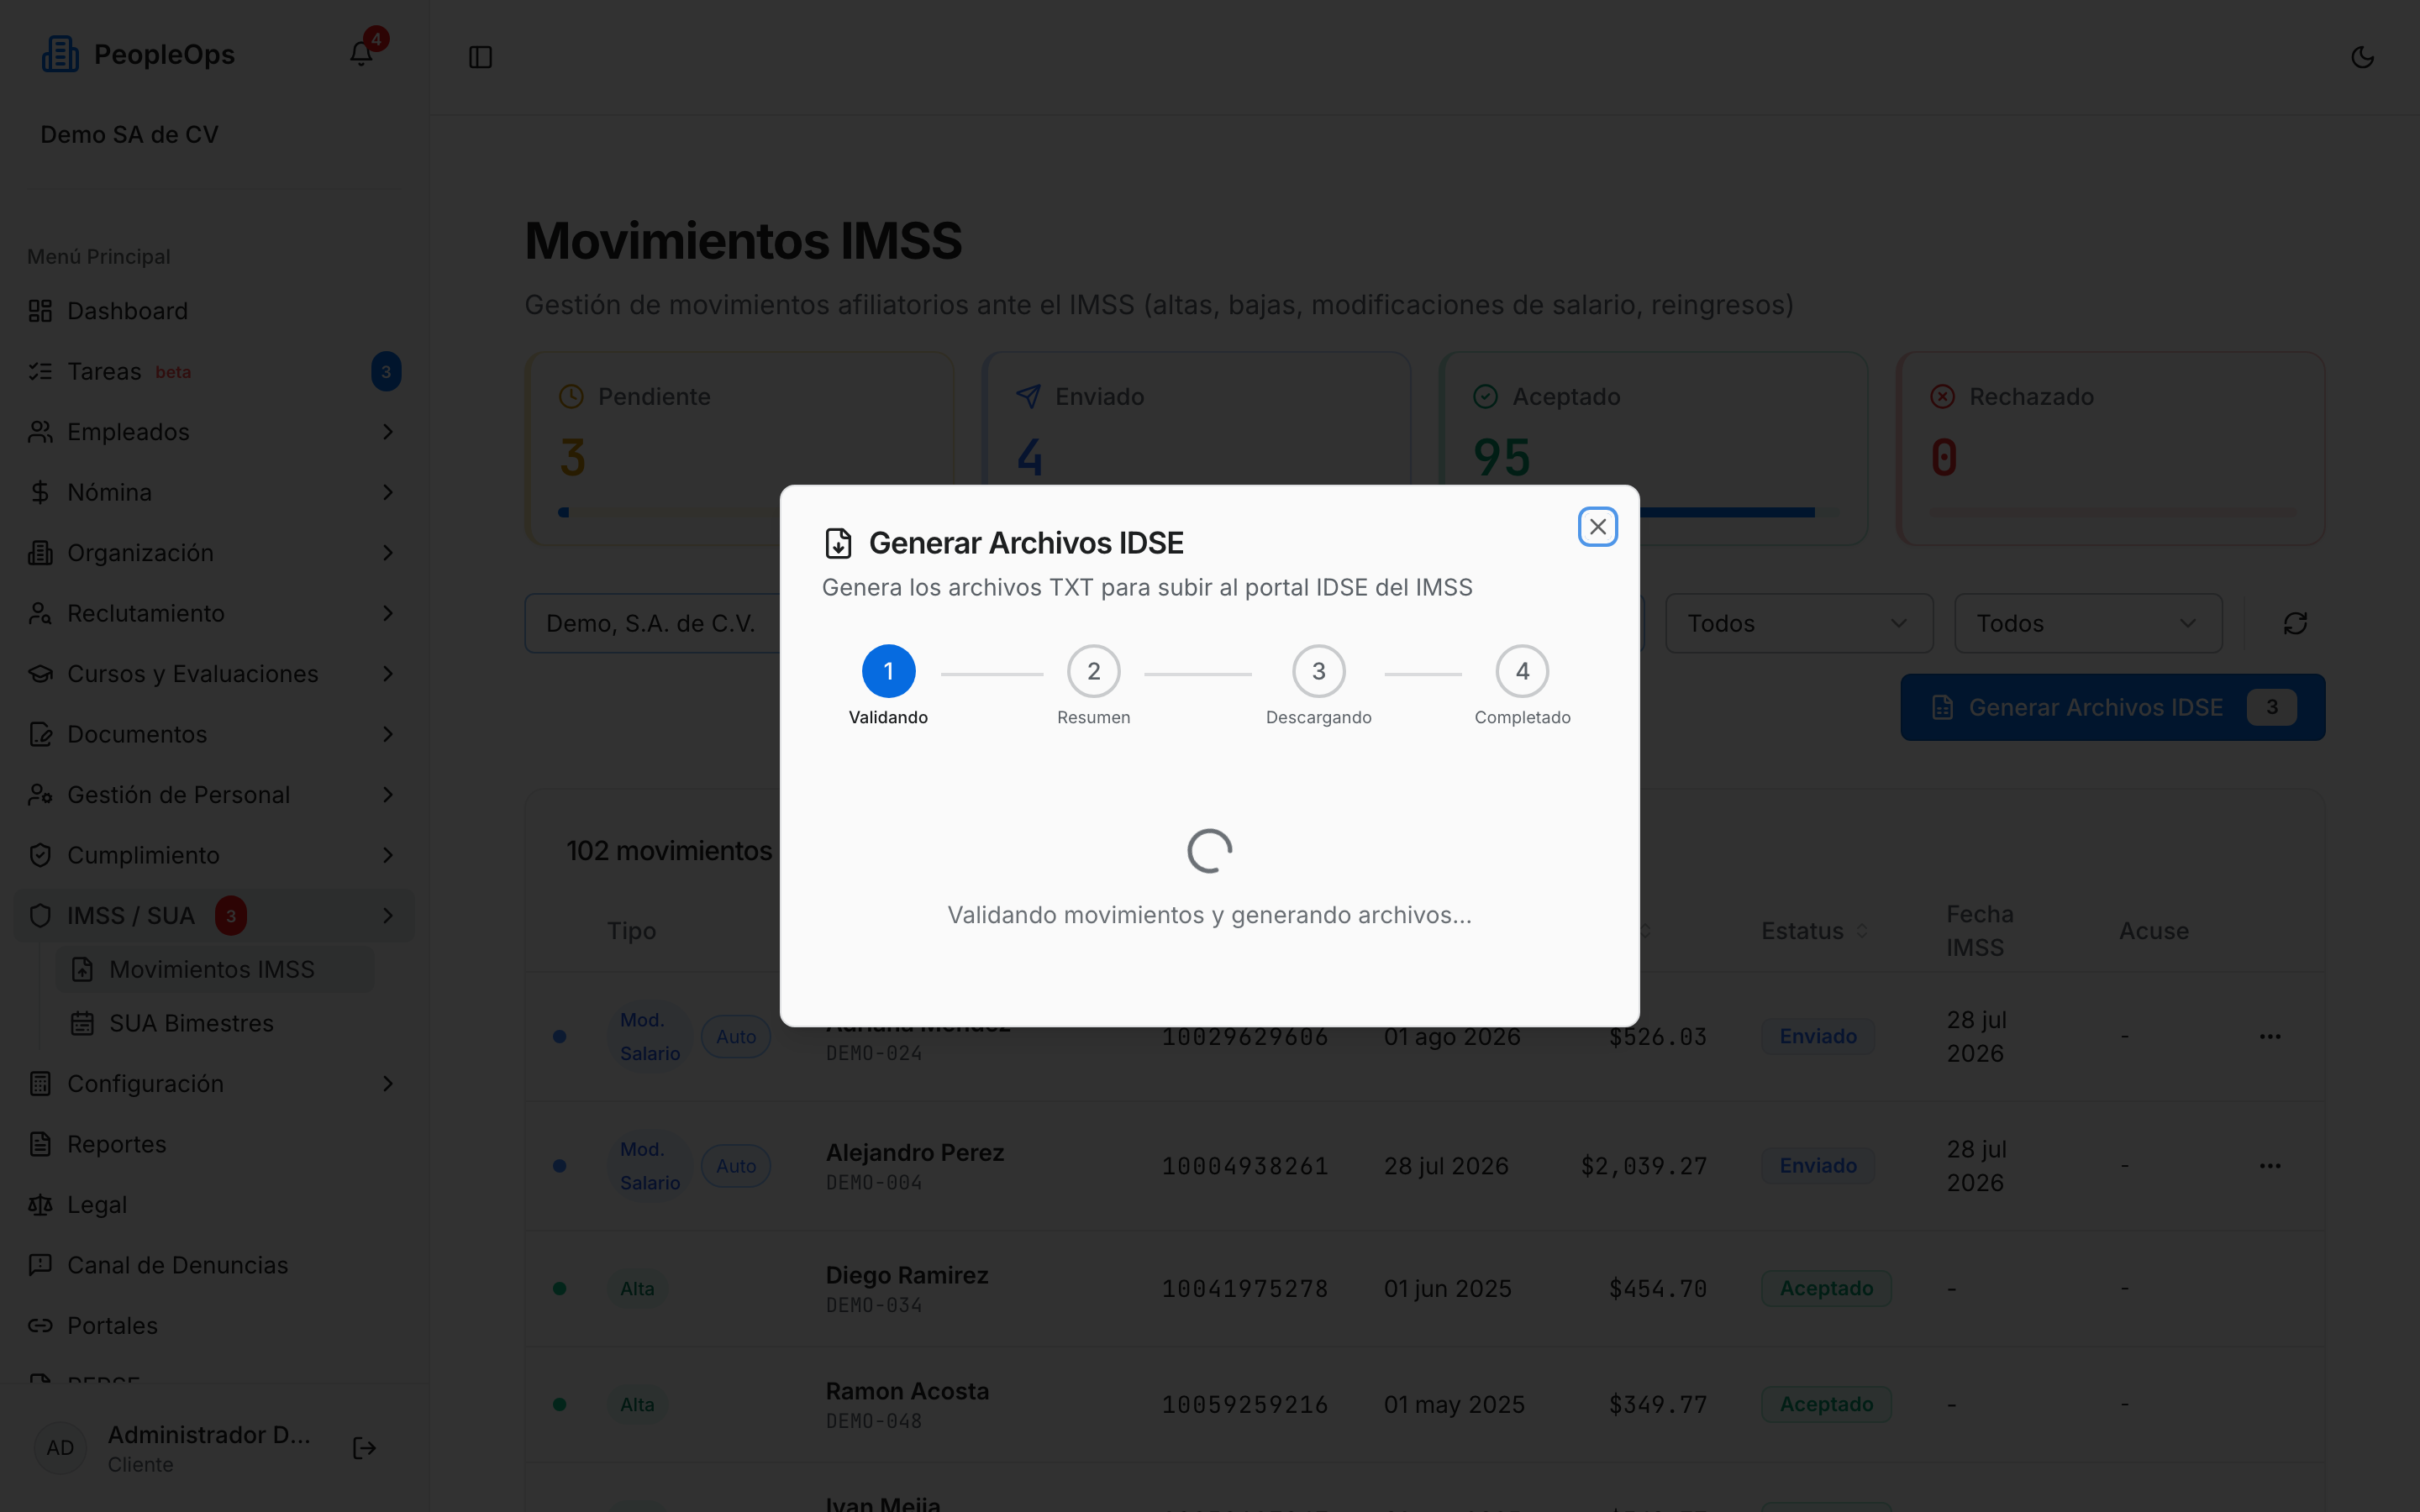Click the logout icon
Viewport: 2420px width, 1512px height.
(x=364, y=1448)
